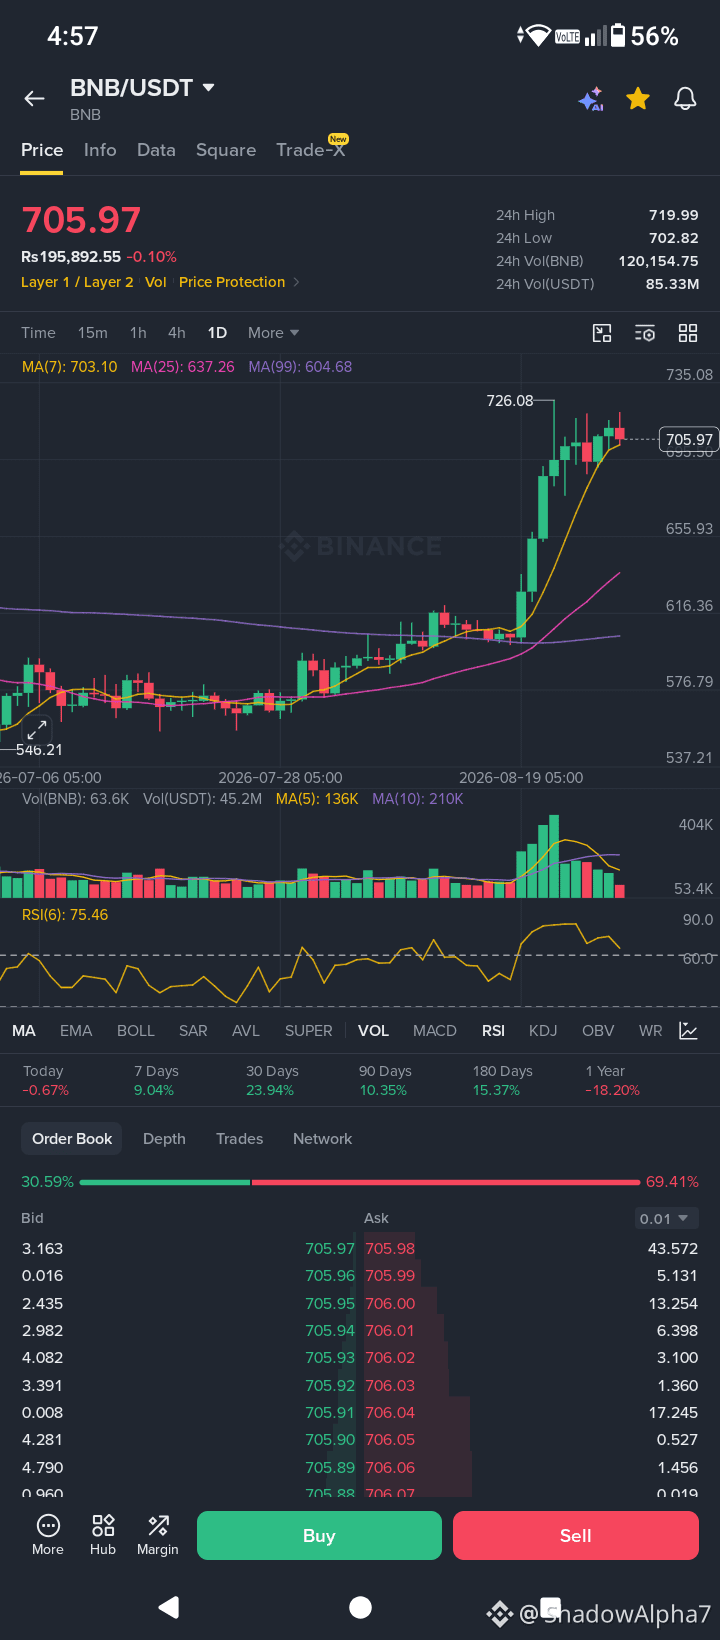
Task: Tap the battery status icon
Action: pos(618,36)
